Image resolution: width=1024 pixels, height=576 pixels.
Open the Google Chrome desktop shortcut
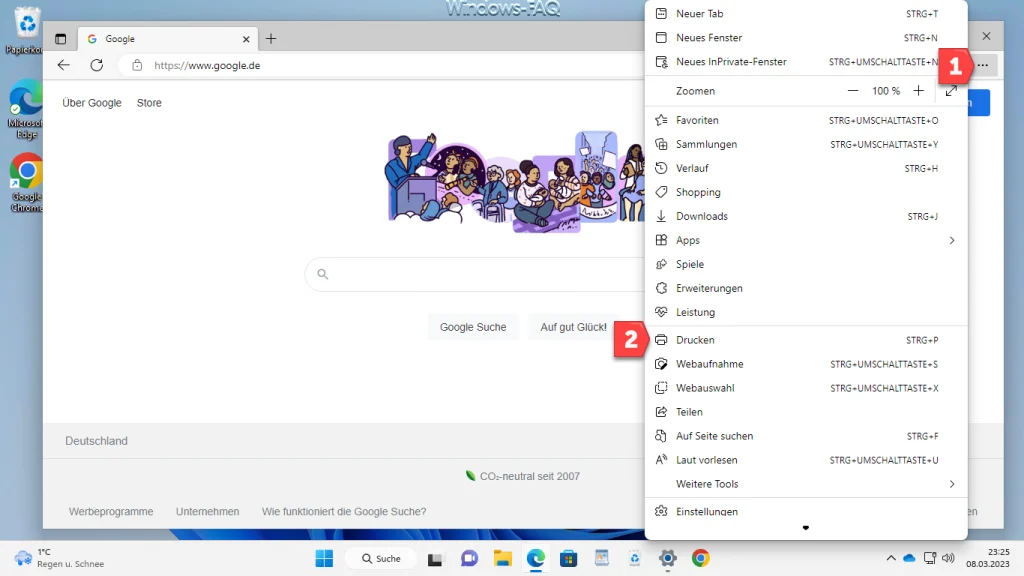coord(26,183)
